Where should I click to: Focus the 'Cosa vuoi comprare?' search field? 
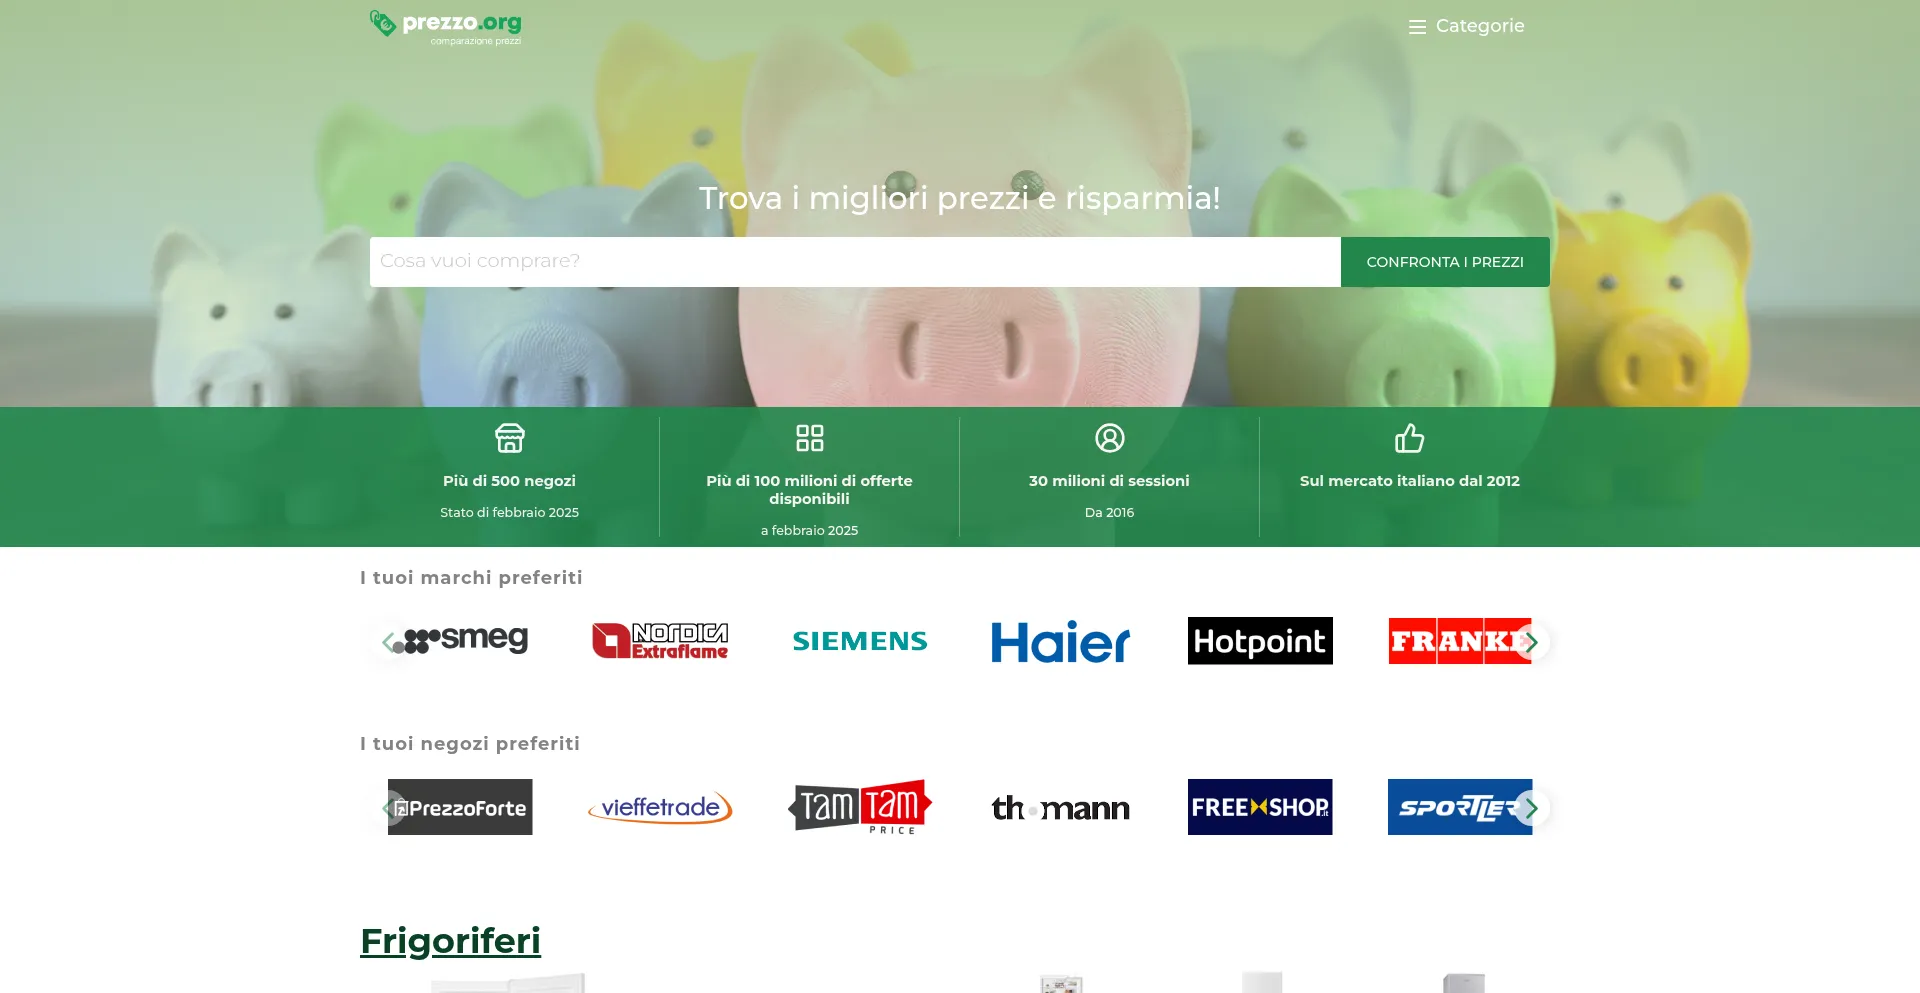[x=855, y=262]
